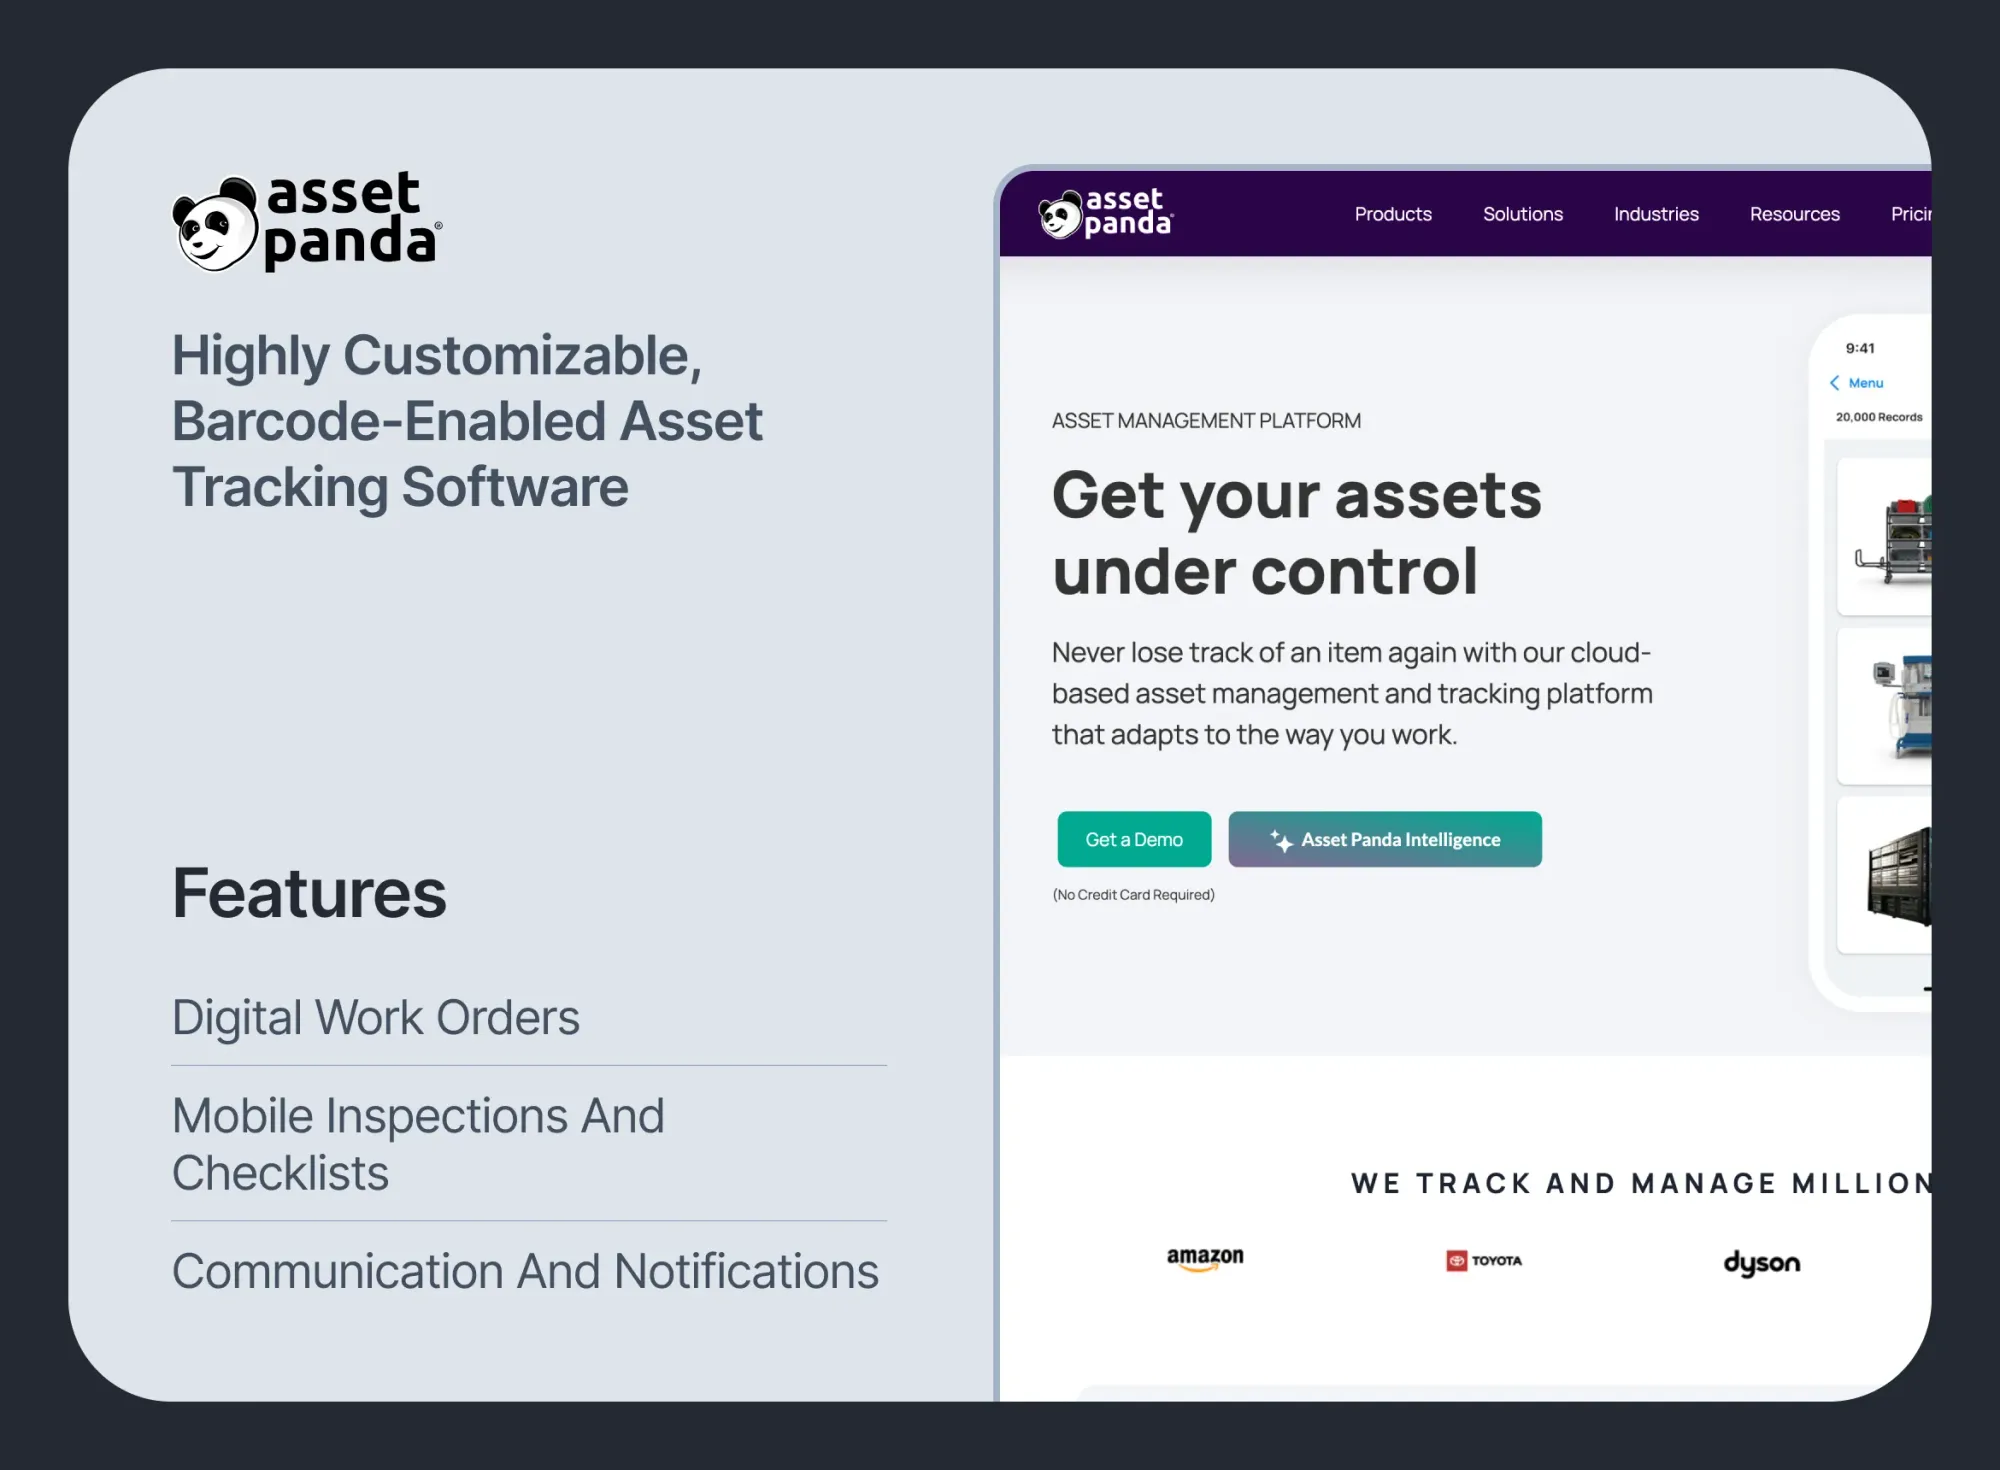Viewport: 2000px width, 1470px height.
Task: Click the Asset Panda navbar logo
Action: coord(1105,213)
